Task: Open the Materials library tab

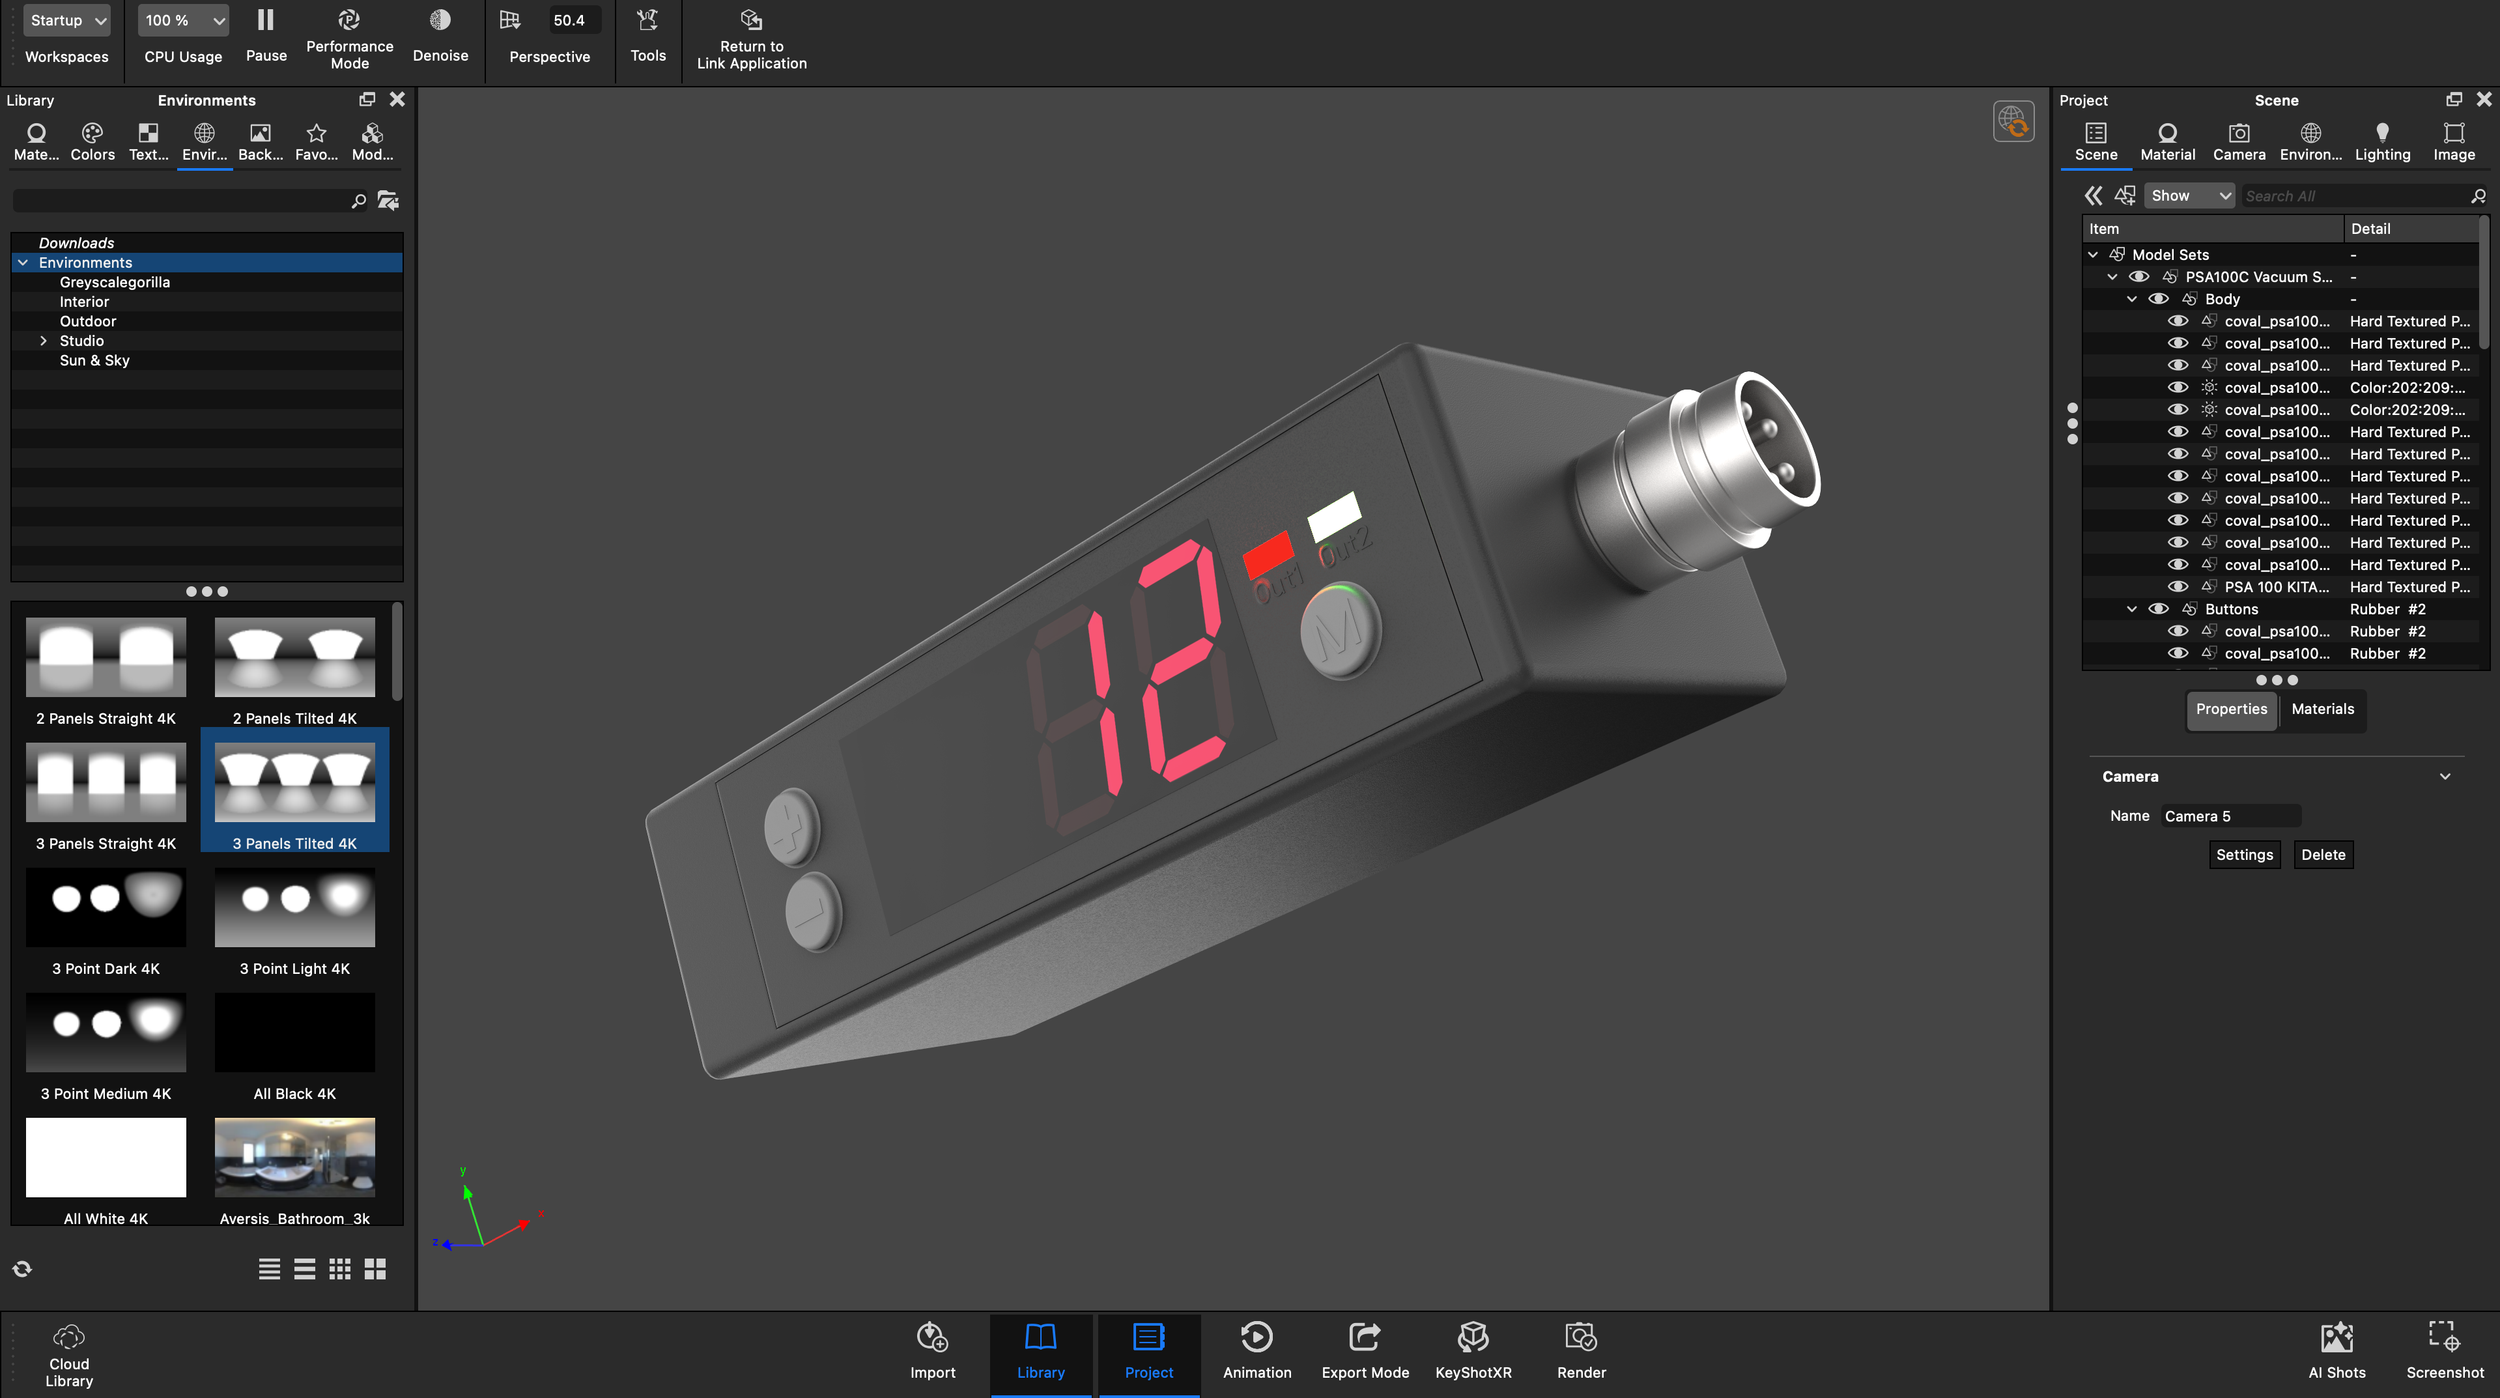Action: (36, 140)
